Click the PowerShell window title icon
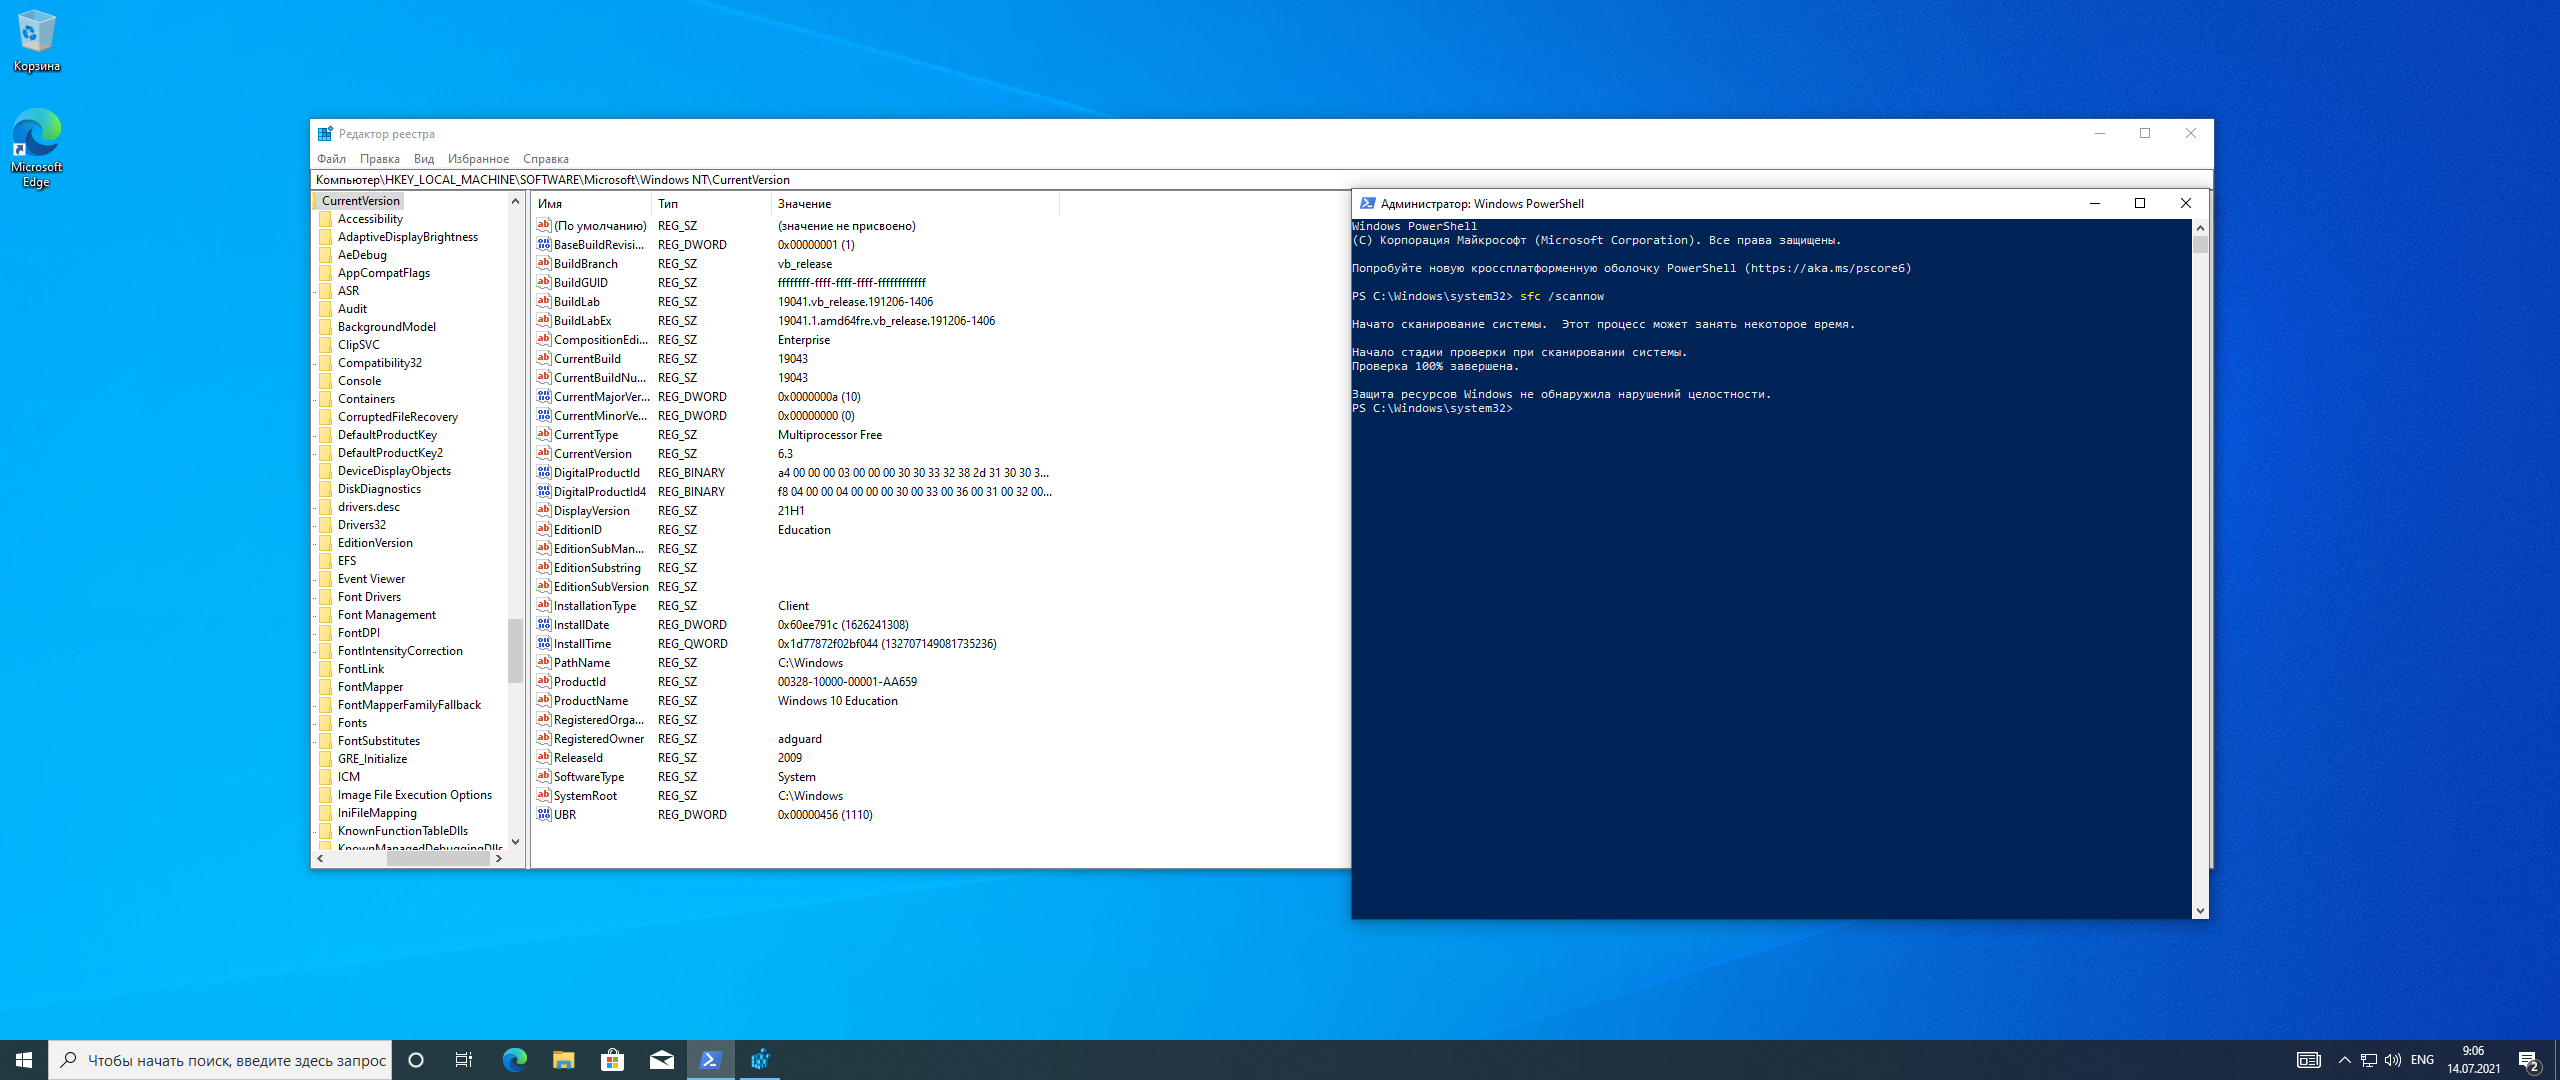This screenshot has width=2560, height=1080. [x=1367, y=203]
